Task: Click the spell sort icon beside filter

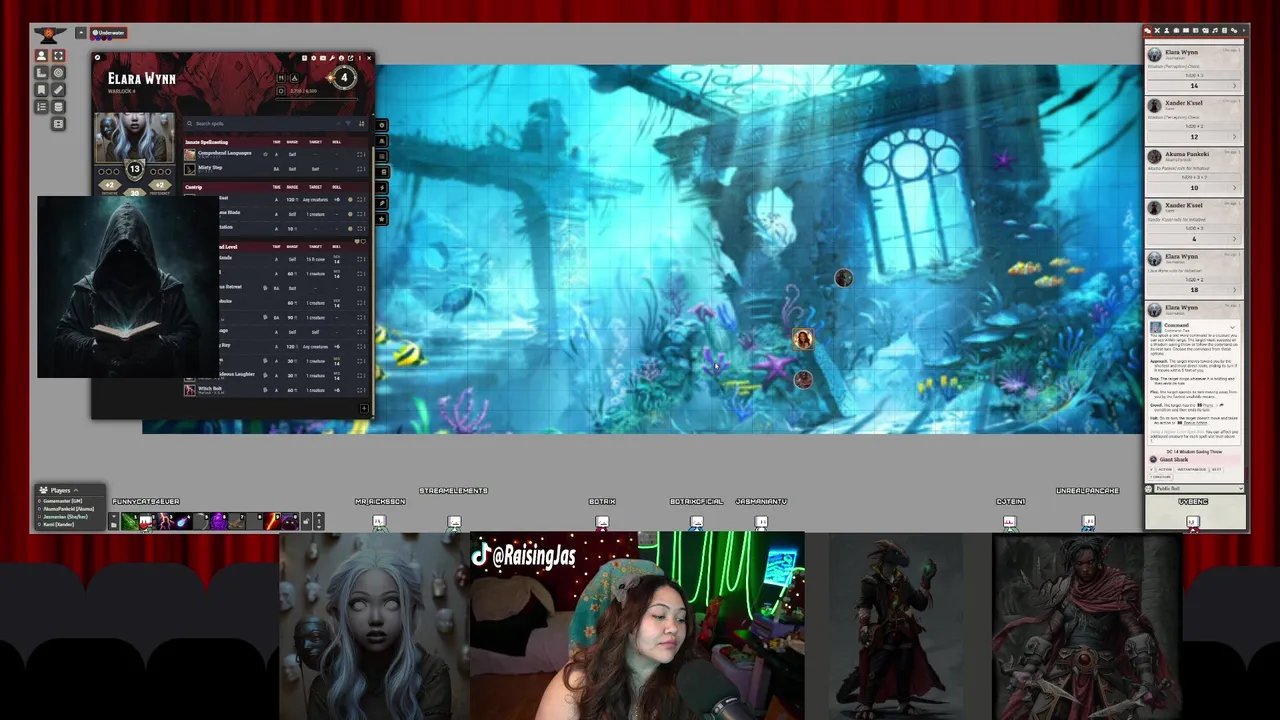Action: [361, 123]
